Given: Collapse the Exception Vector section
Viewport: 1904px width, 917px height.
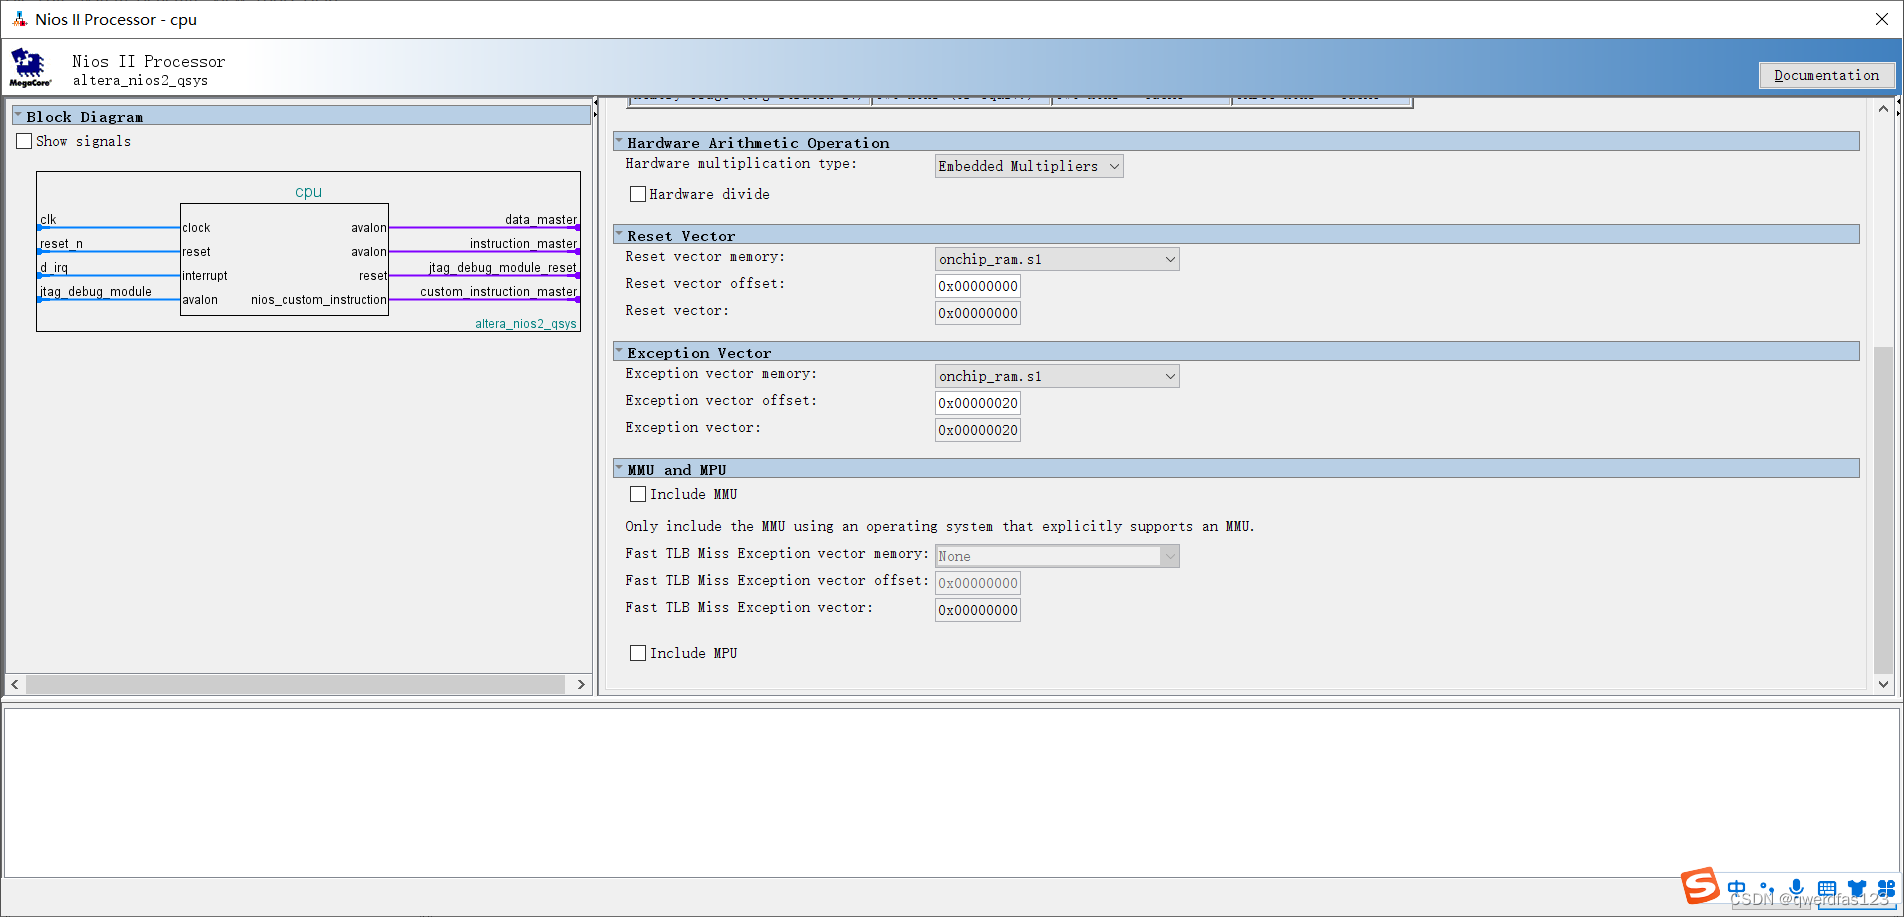Looking at the screenshot, I should point(619,352).
